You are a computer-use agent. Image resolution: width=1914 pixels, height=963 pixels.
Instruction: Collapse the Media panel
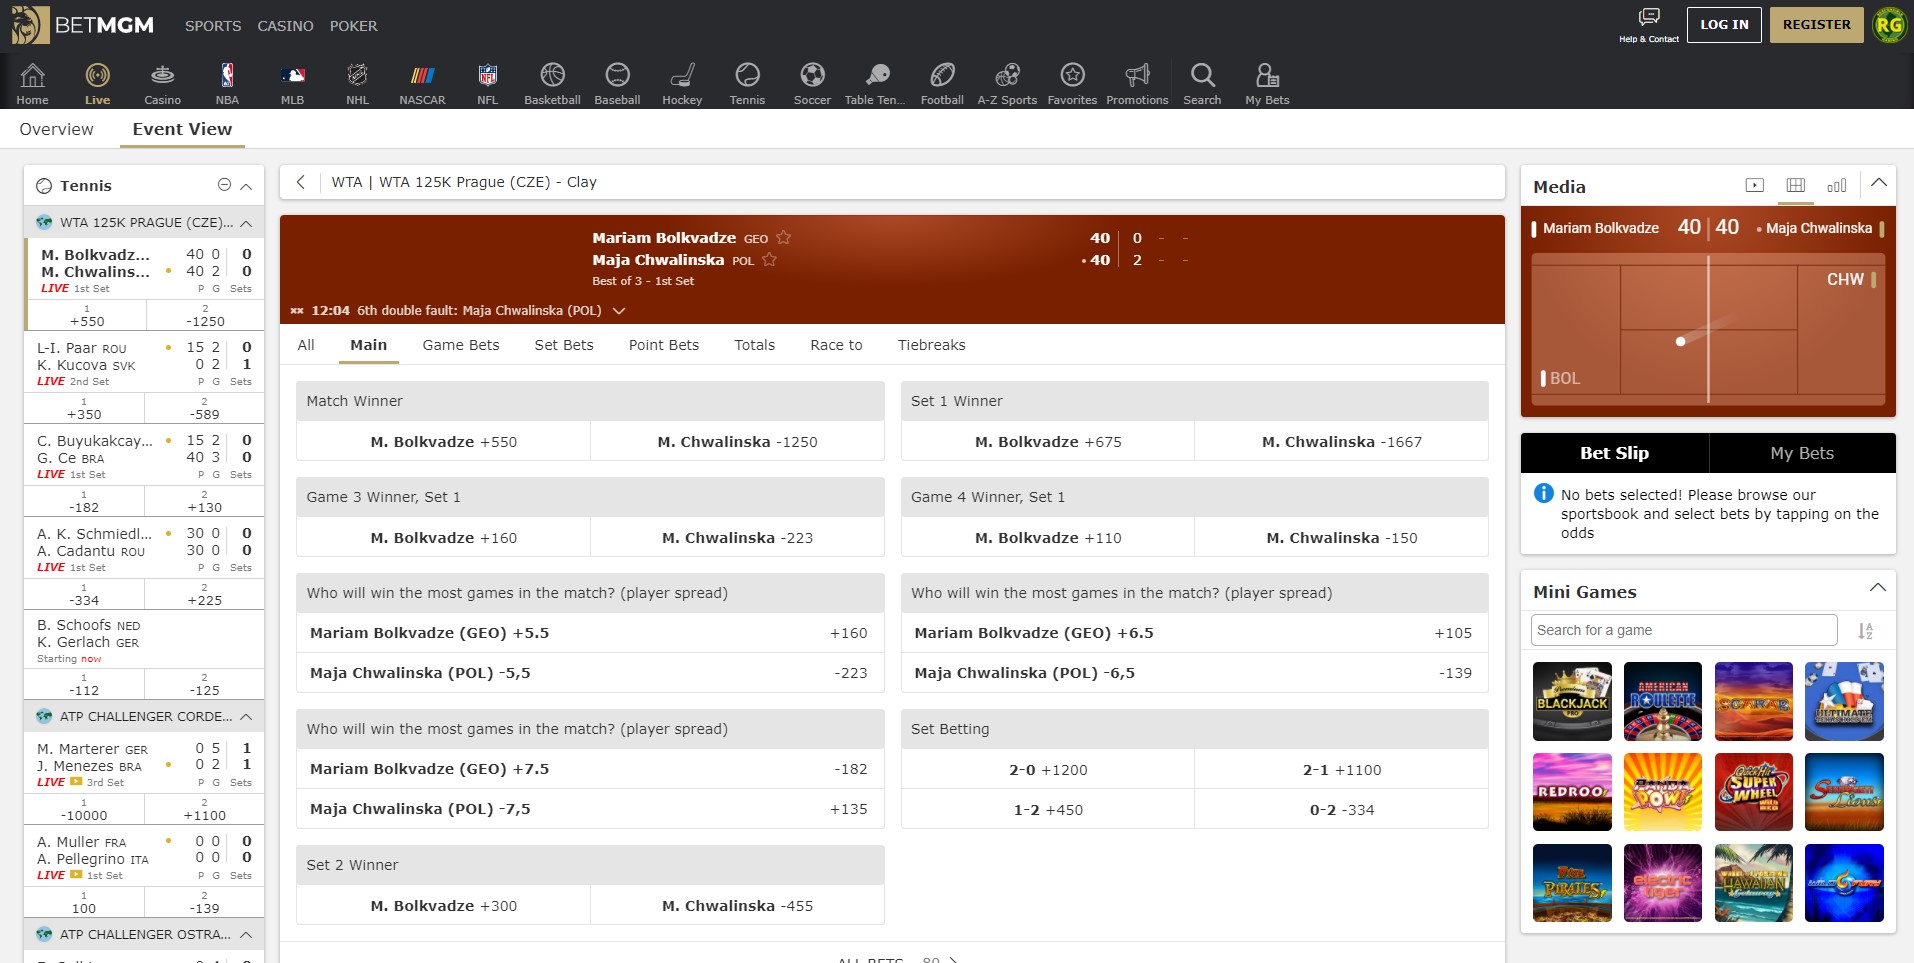point(1879,183)
